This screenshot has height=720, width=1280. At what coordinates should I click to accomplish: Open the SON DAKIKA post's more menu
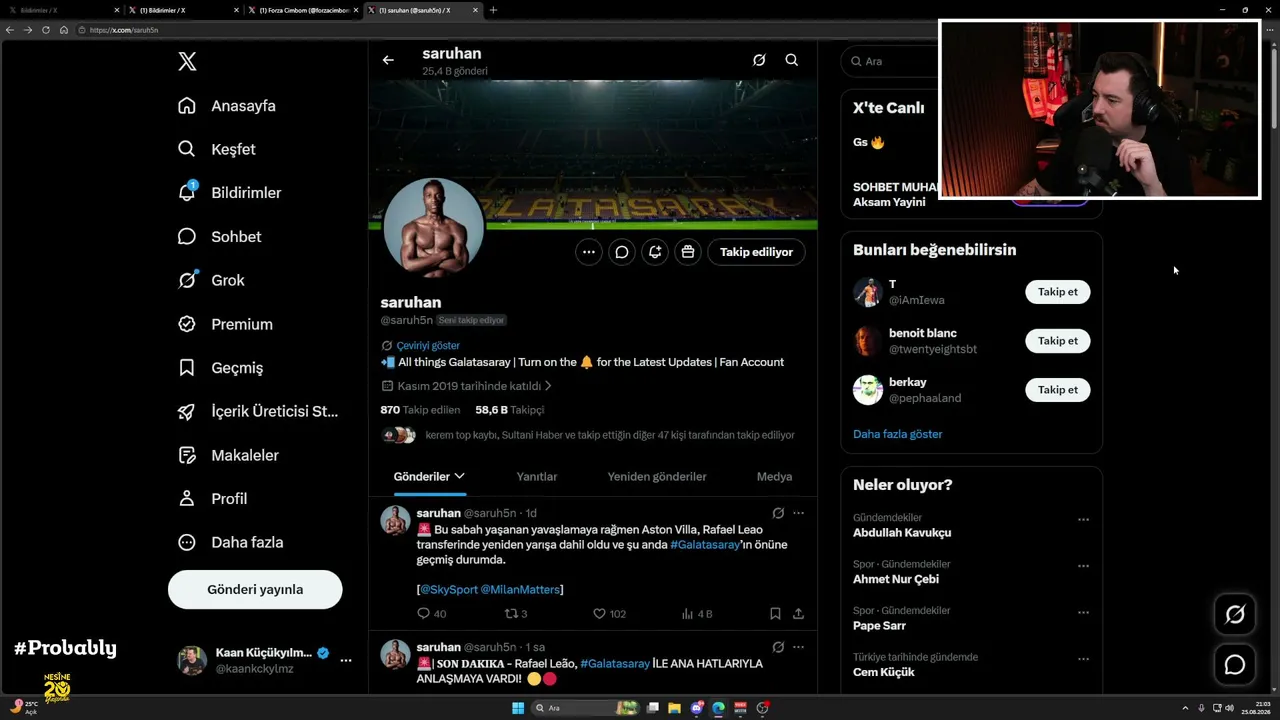pos(798,647)
